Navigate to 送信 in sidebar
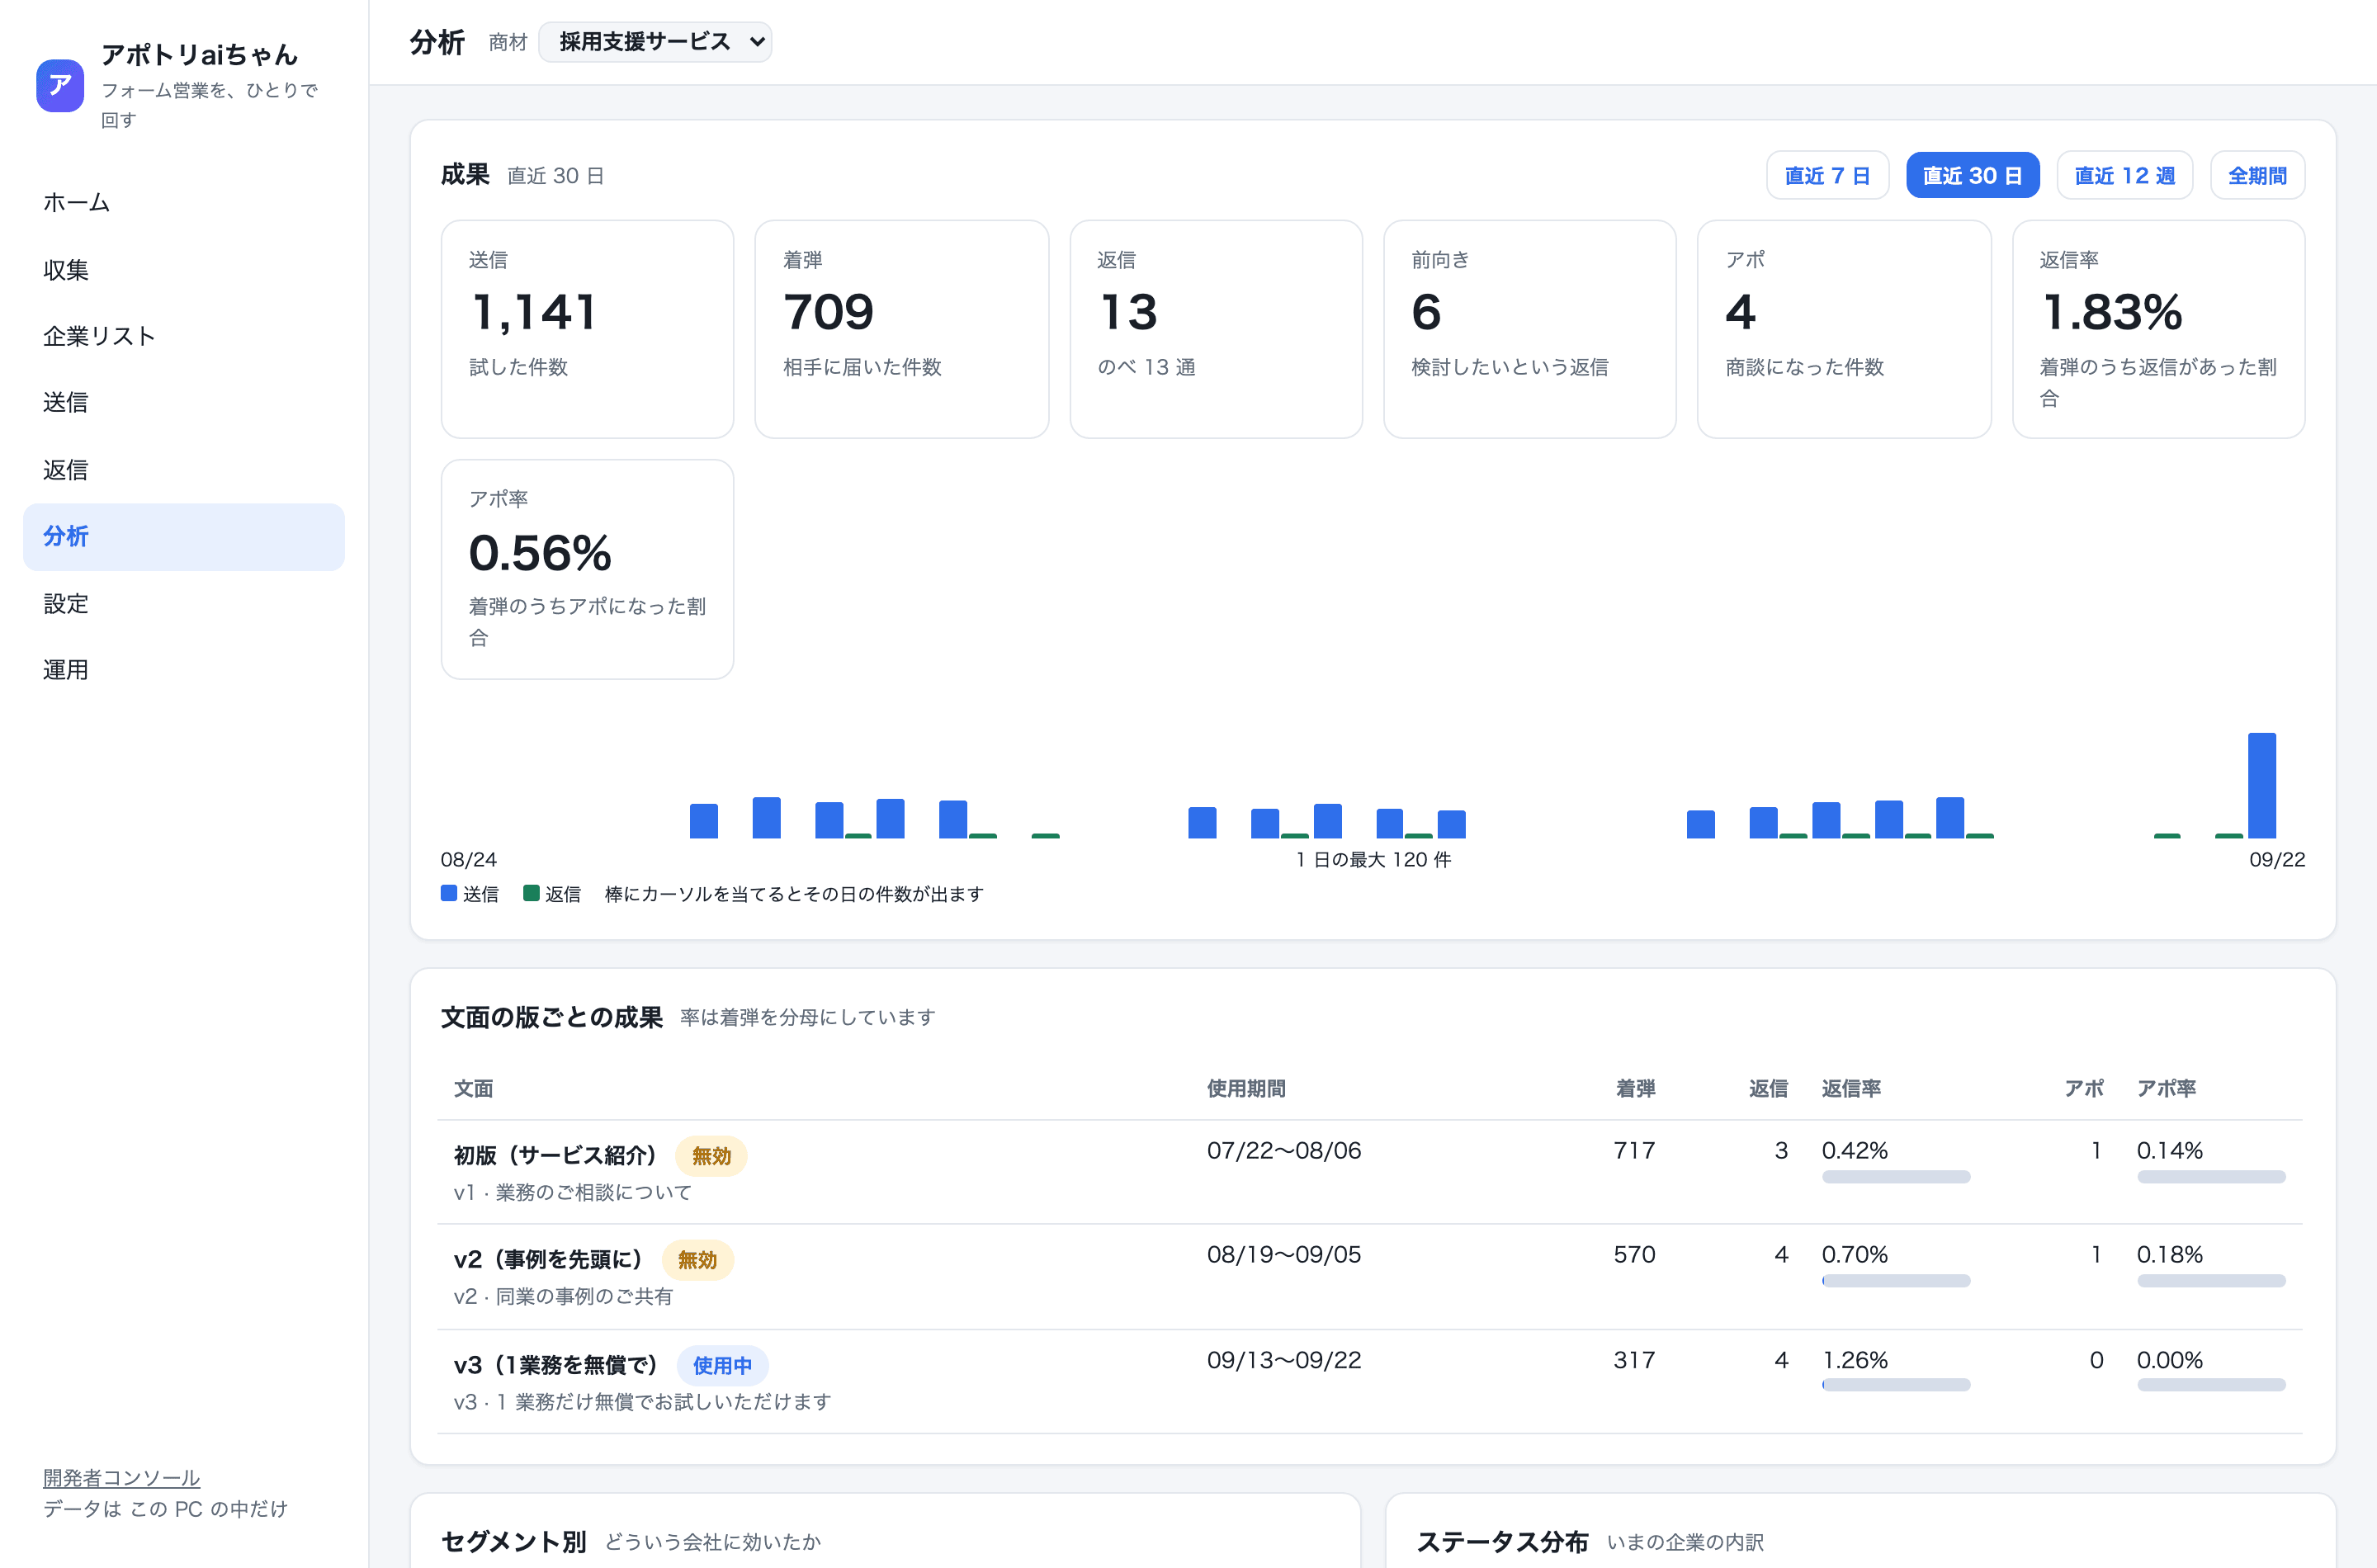2377x1568 pixels. [x=184, y=403]
